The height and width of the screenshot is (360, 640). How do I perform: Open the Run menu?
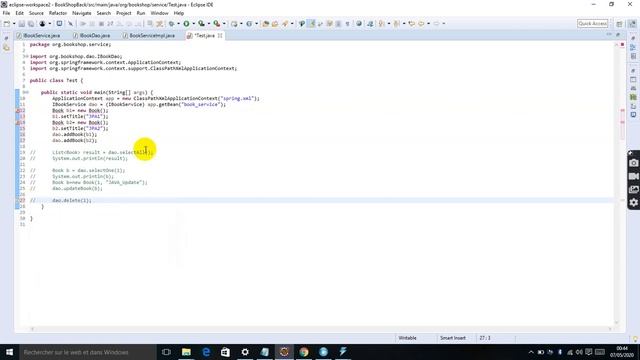141,13
